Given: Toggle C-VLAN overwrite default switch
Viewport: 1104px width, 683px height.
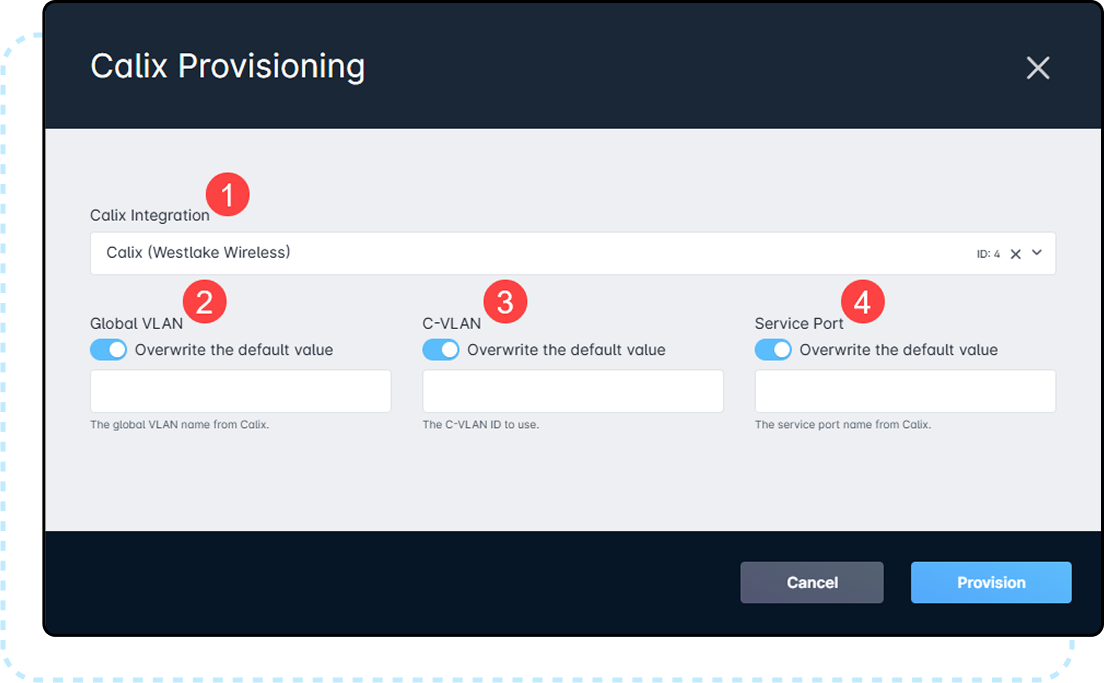Looking at the screenshot, I should [x=441, y=350].
